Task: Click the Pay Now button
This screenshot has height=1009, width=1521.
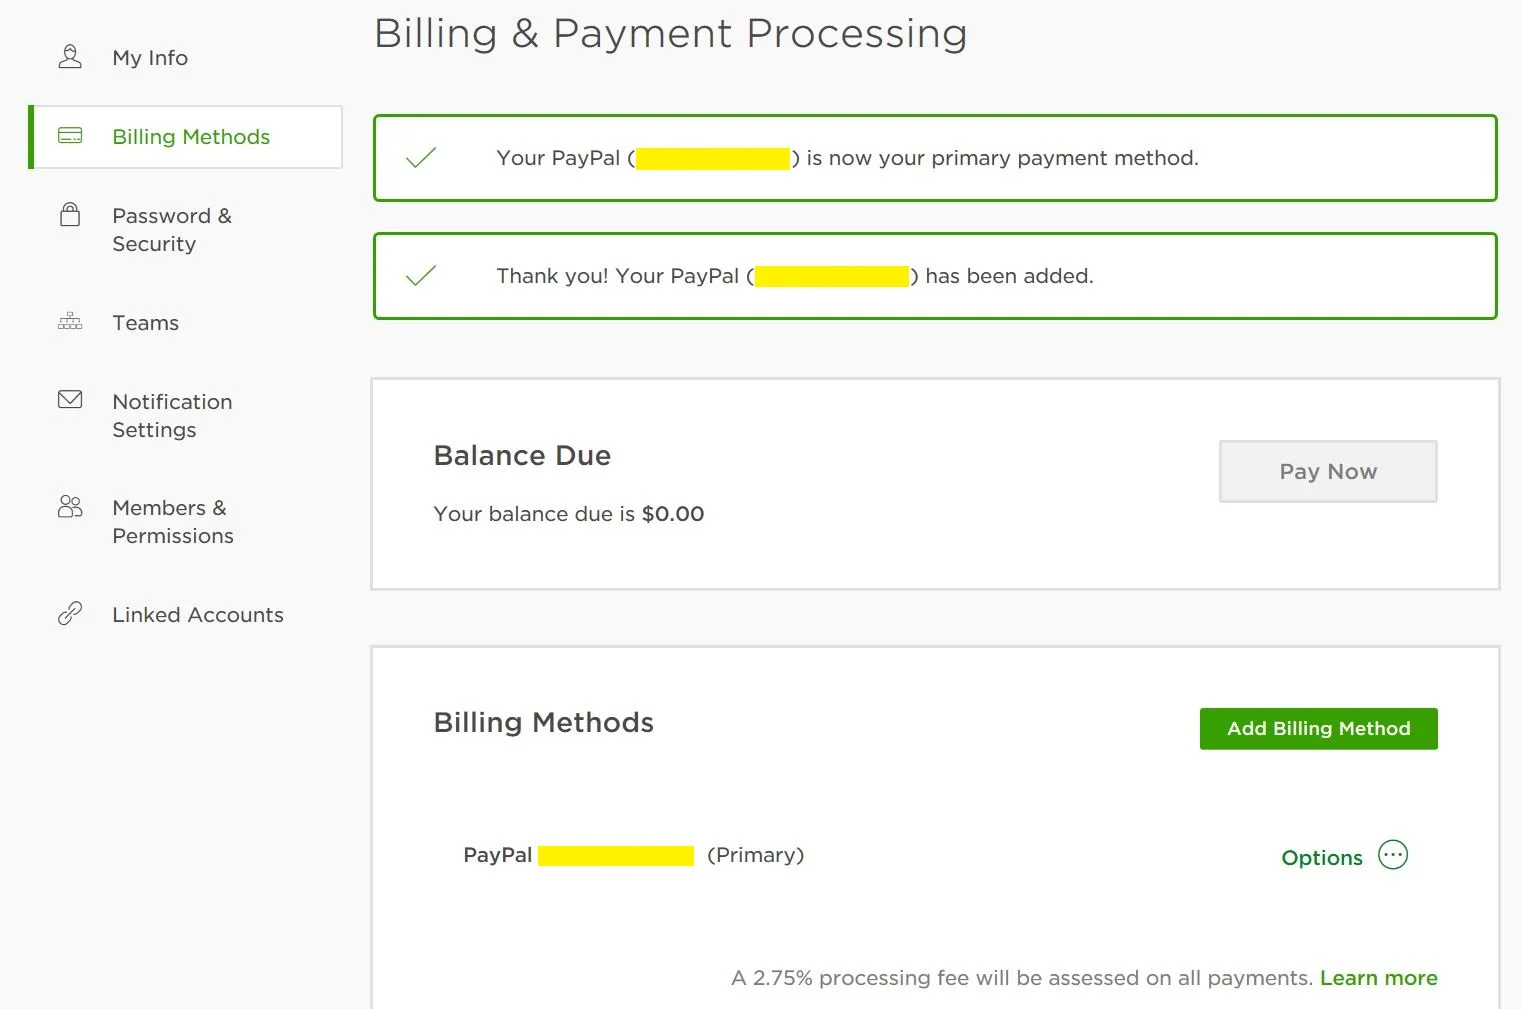Action: [x=1328, y=471]
